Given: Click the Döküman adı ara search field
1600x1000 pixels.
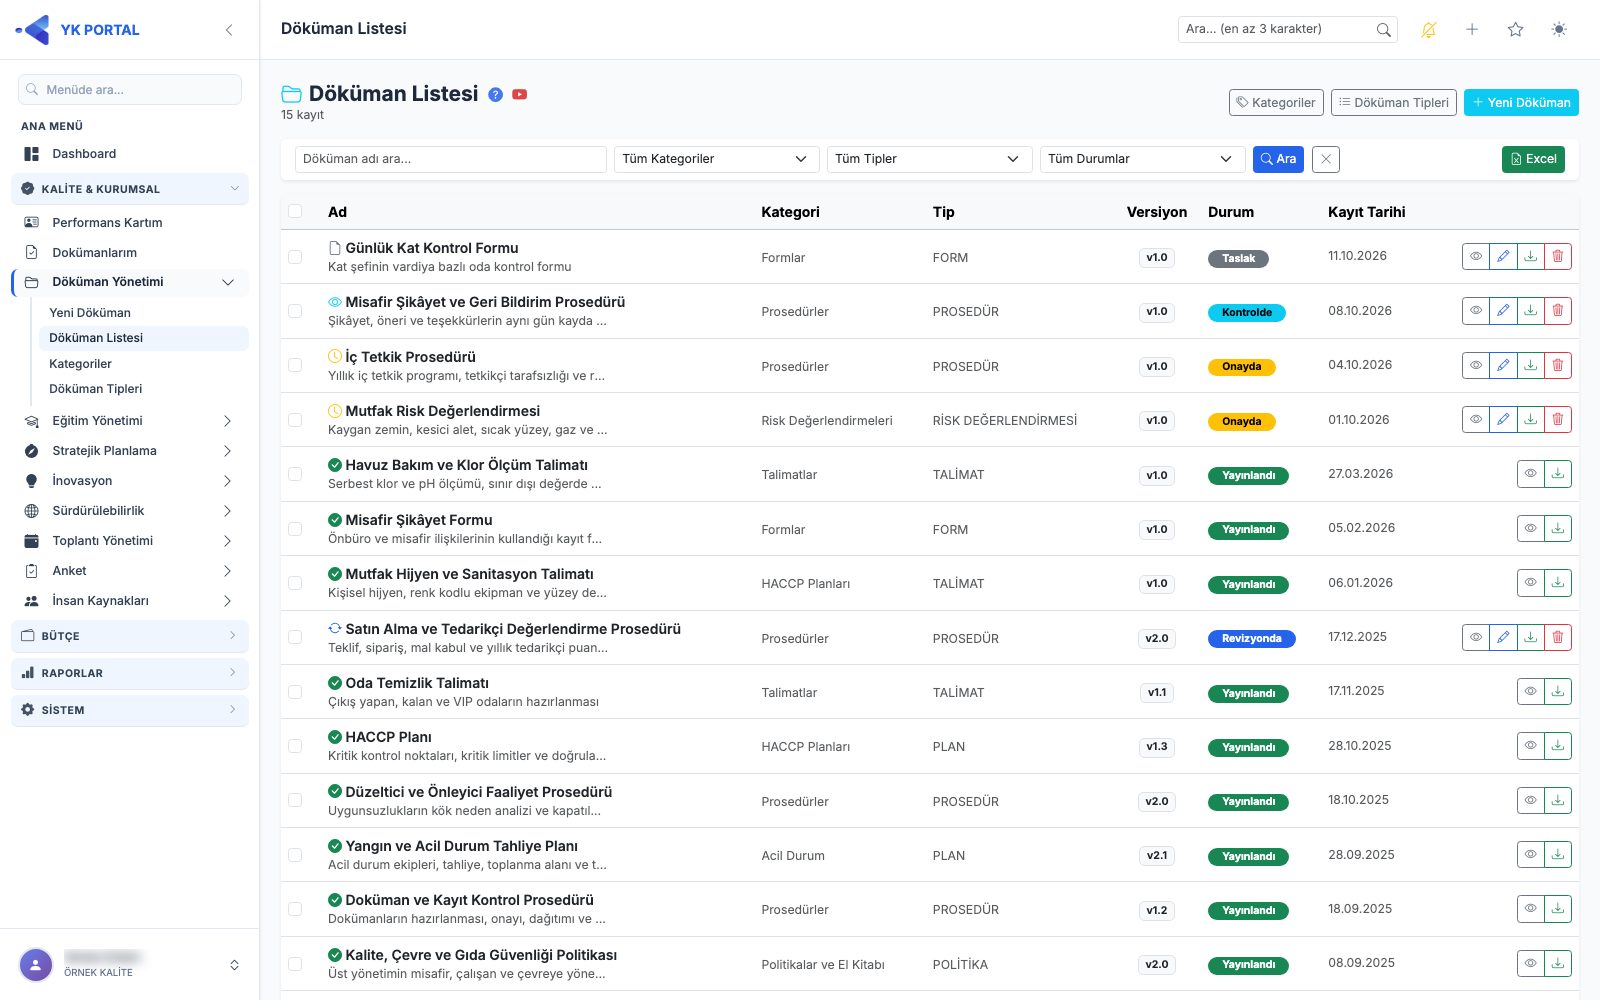Looking at the screenshot, I should [451, 159].
